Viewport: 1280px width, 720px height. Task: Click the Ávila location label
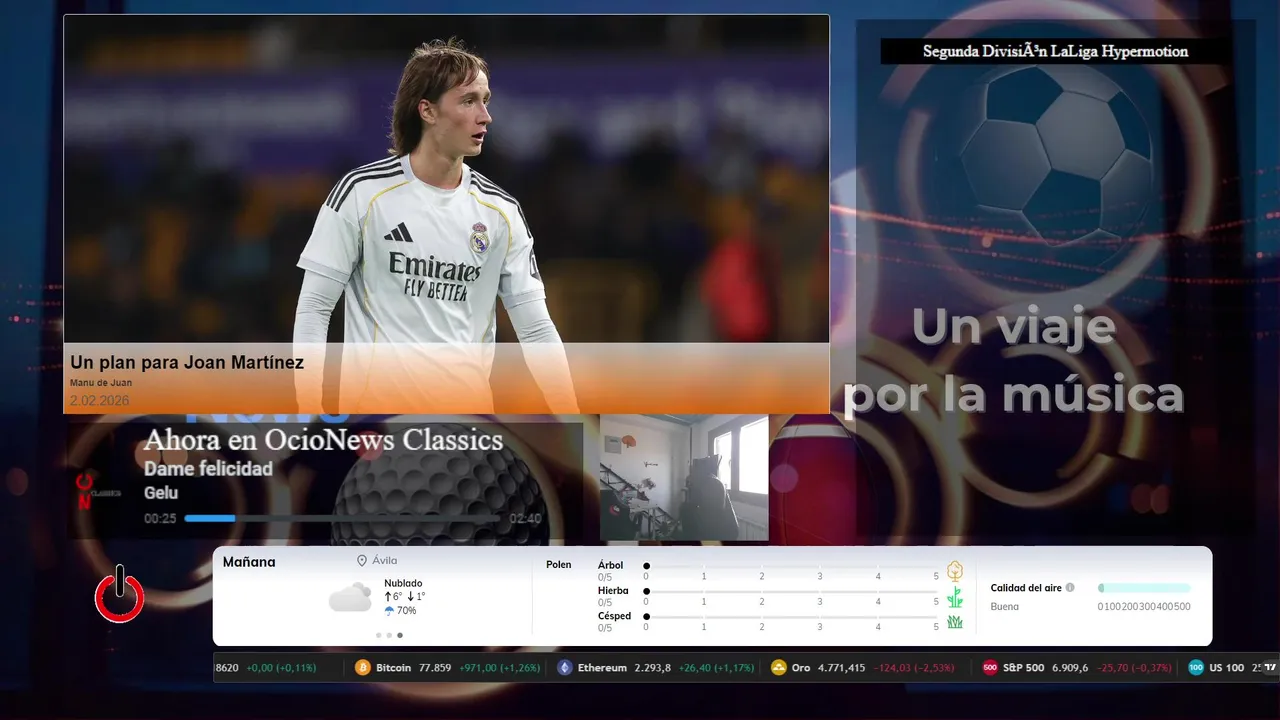click(384, 561)
